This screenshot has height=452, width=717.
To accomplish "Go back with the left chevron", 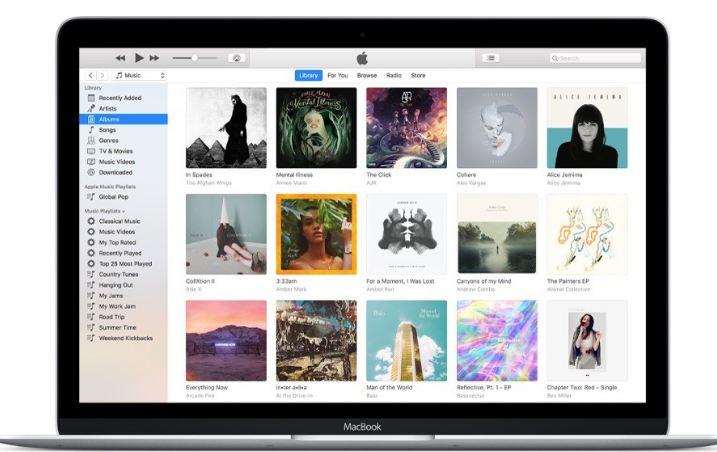I will [91, 75].
